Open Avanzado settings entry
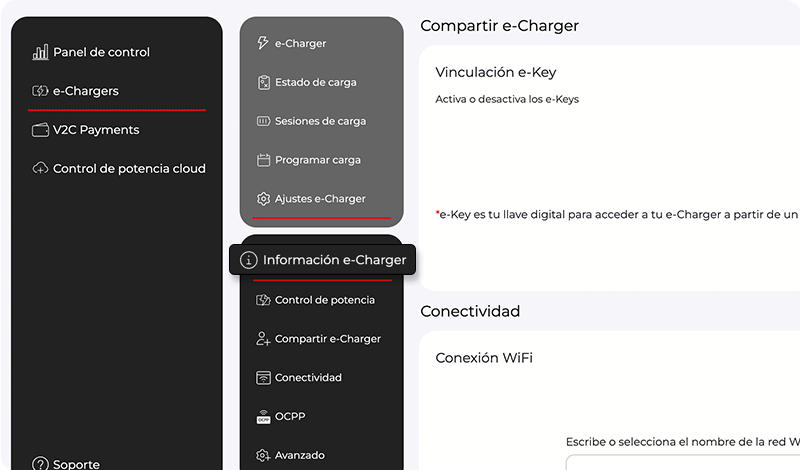Screen dimensions: 800x470 click(299, 455)
